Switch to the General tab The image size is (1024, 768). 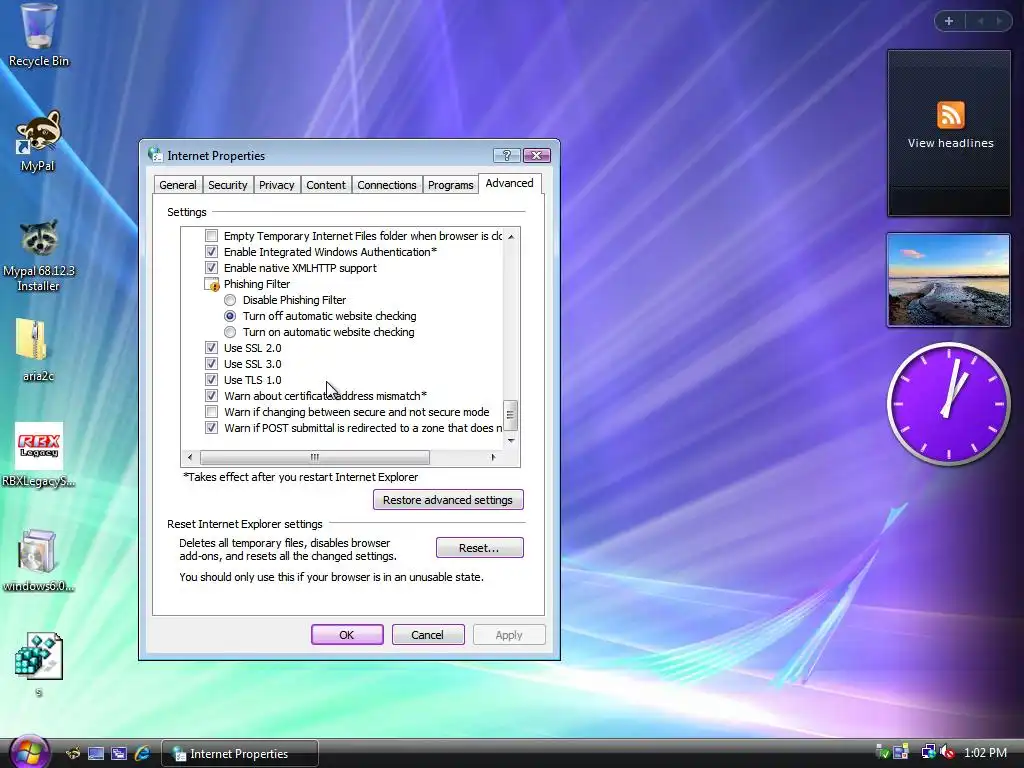point(178,185)
